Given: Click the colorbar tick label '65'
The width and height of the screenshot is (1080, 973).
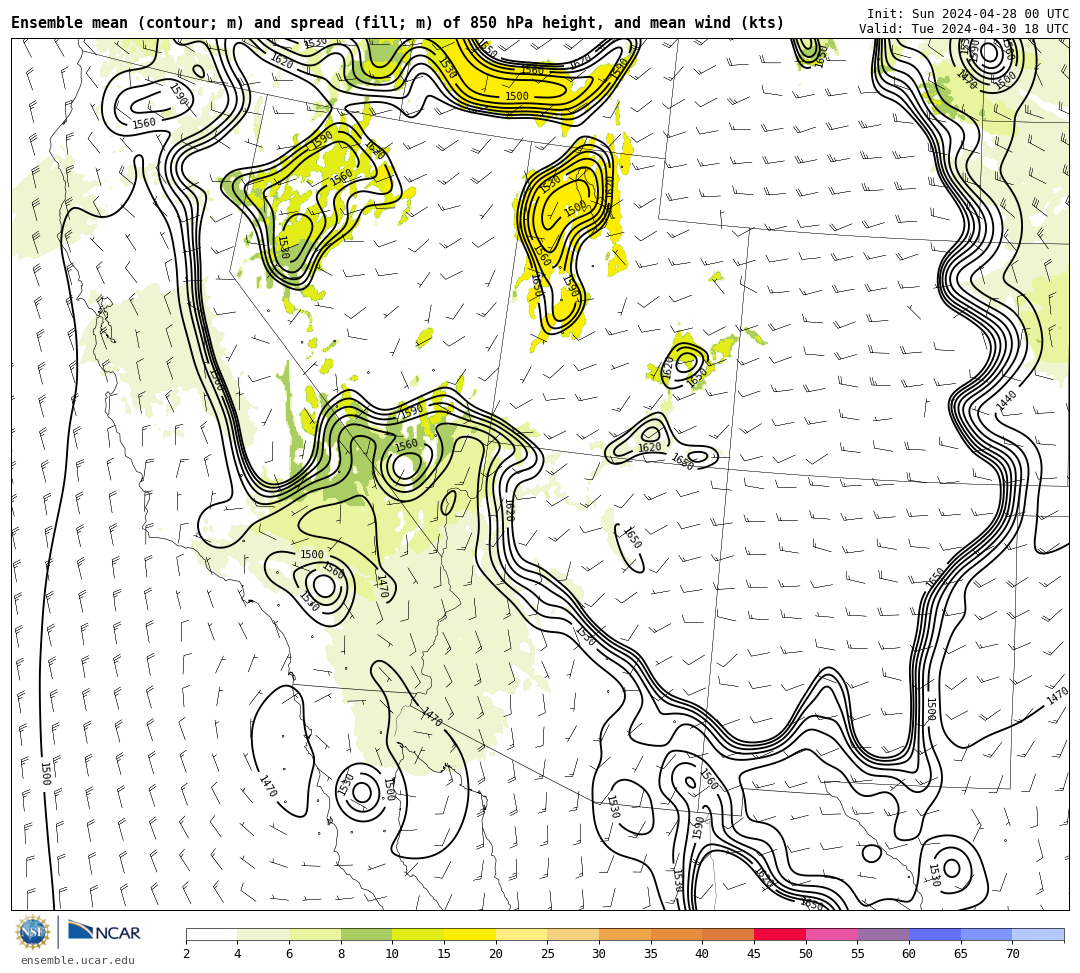Looking at the screenshot, I should 961,954.
